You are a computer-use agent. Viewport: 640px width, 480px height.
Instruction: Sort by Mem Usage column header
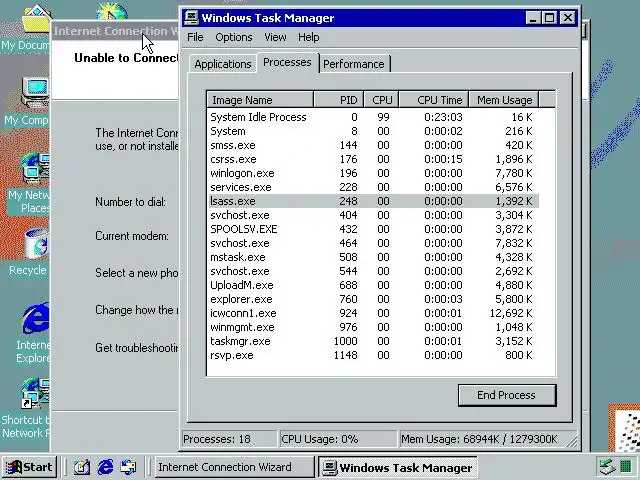(504, 100)
